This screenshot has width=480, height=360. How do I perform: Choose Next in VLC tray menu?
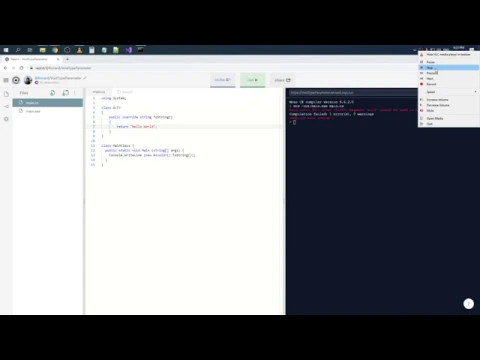449,79
